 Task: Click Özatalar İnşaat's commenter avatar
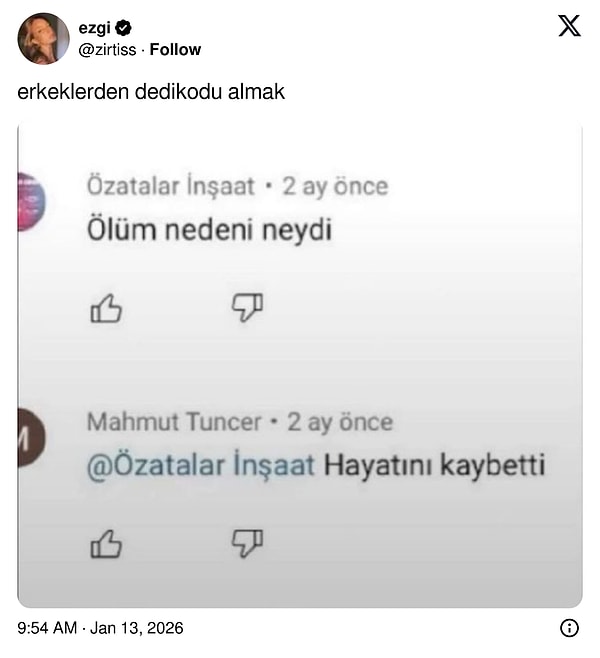[29, 200]
